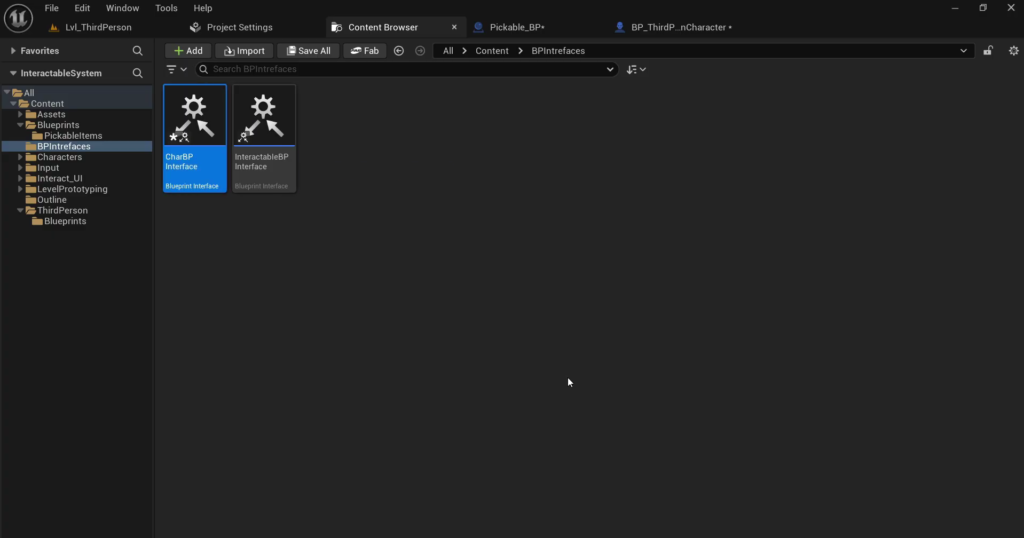Expand the Favorites section
The height and width of the screenshot is (538, 1024).
point(12,51)
